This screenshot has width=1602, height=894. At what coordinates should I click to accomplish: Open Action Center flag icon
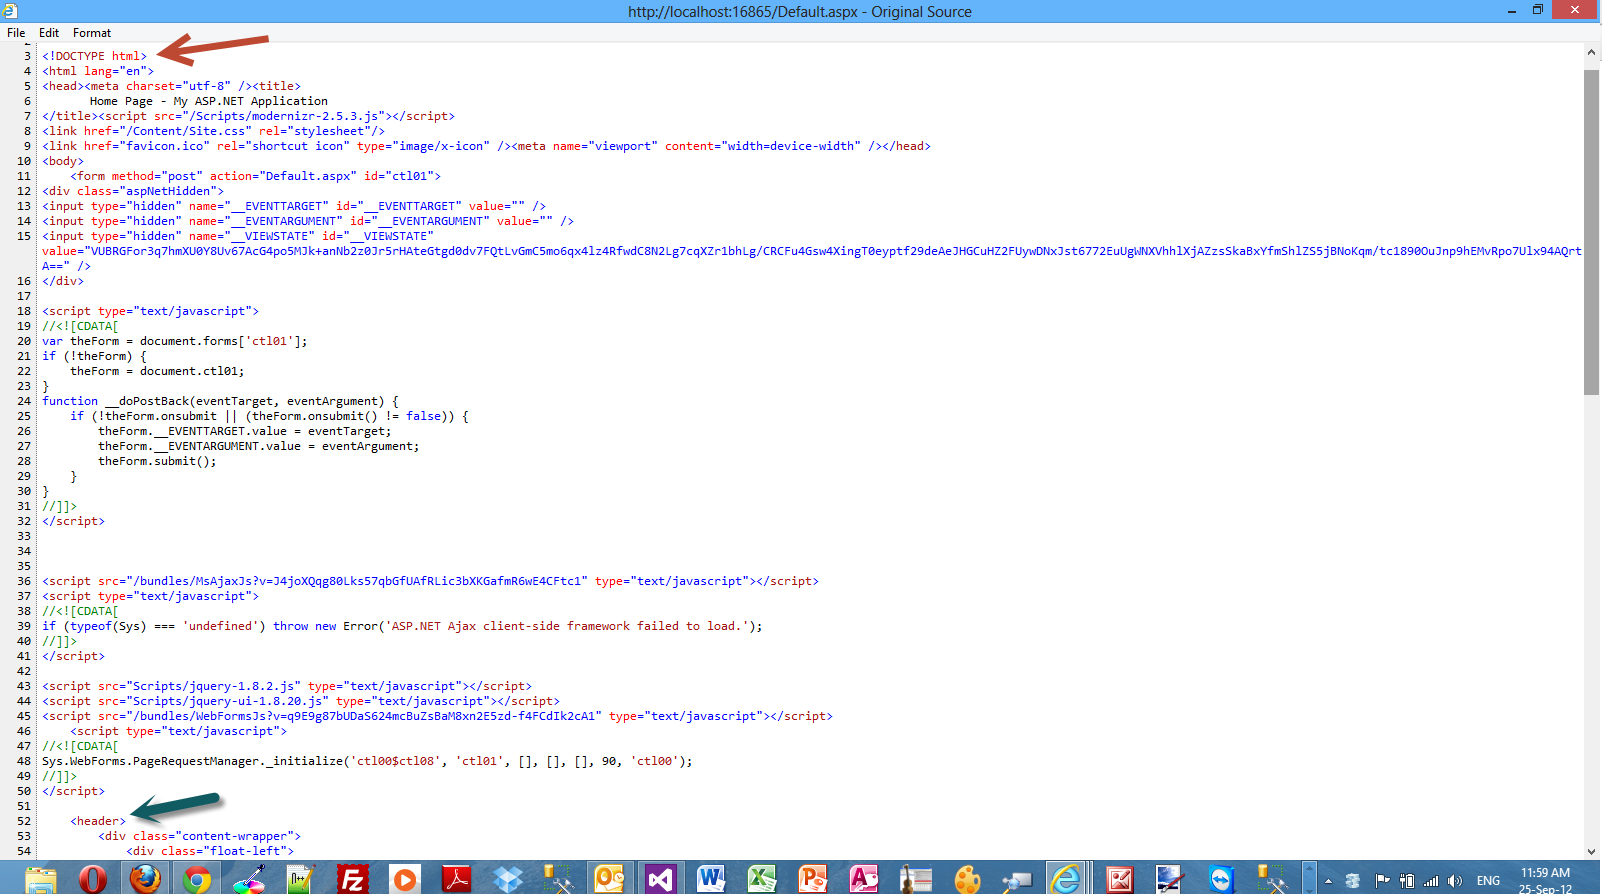pos(1382,881)
